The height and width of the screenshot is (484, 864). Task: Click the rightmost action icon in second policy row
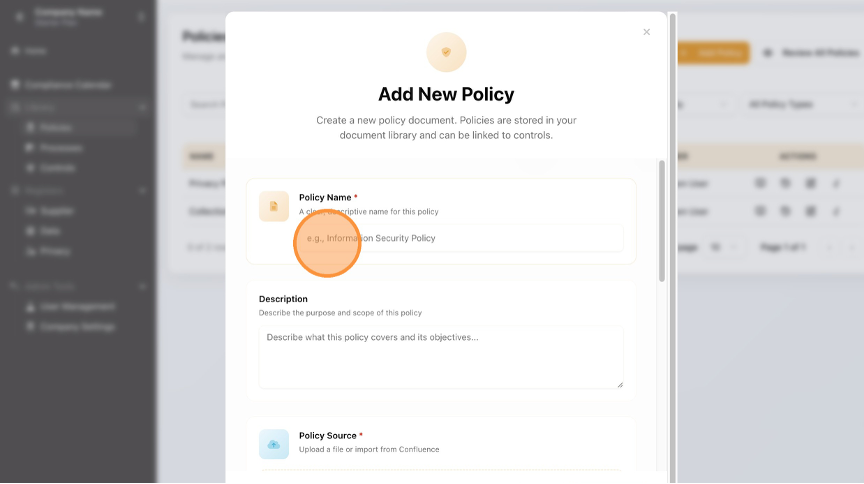tap(836, 211)
